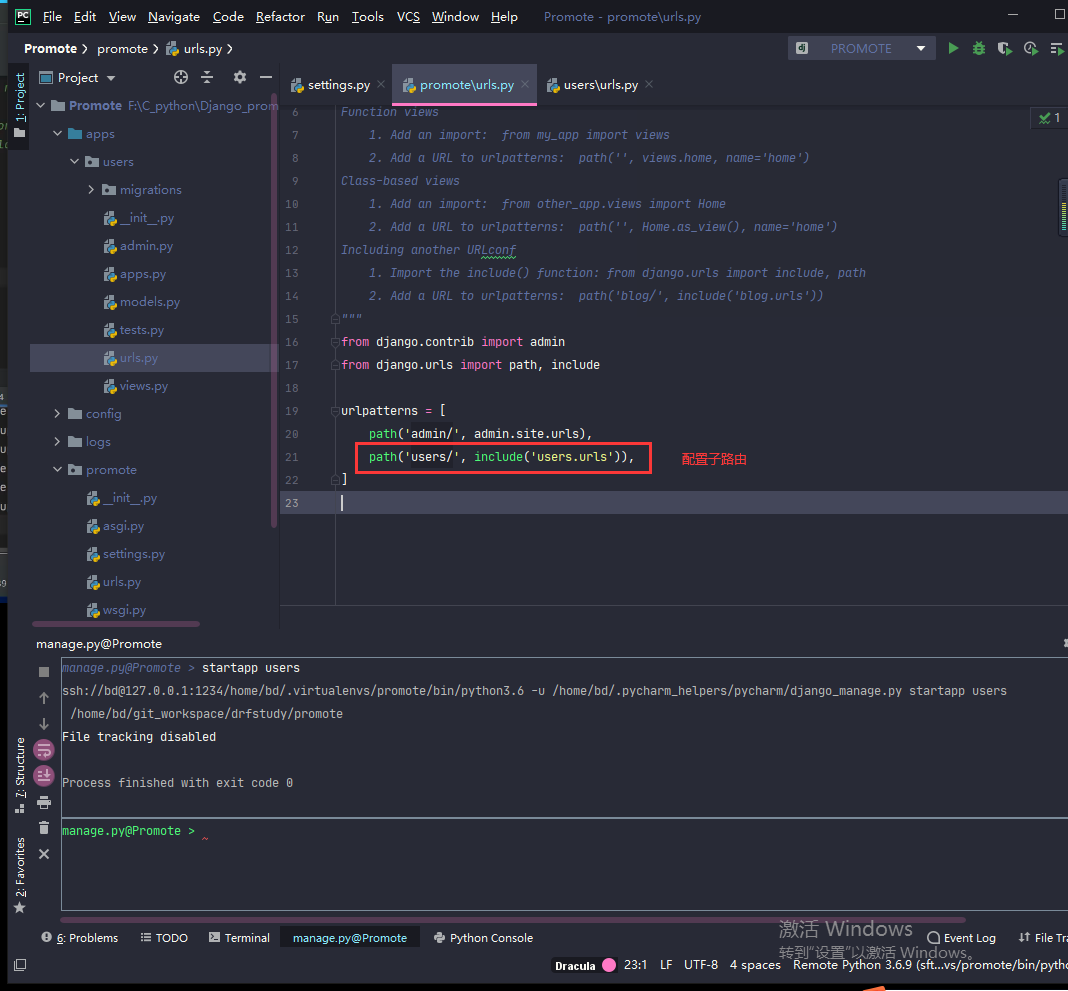Switch to the users\urls.py editor tab
This screenshot has height=991, width=1068.
pyautogui.click(x=601, y=85)
